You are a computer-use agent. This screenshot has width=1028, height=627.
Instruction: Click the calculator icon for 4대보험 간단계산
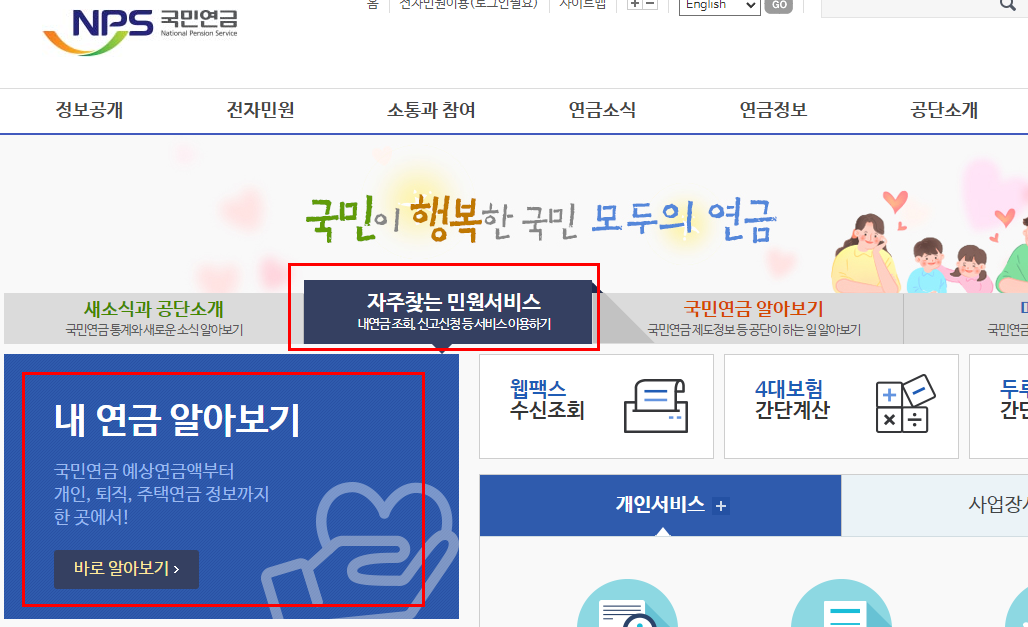pos(905,403)
